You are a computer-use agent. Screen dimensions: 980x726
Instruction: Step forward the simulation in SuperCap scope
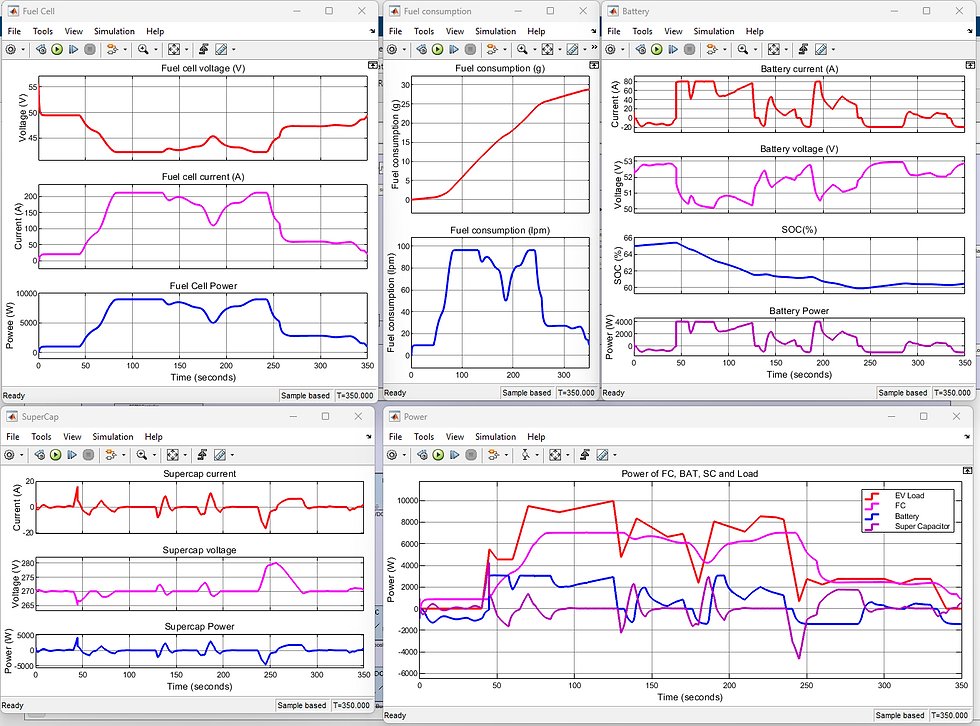coord(72,455)
